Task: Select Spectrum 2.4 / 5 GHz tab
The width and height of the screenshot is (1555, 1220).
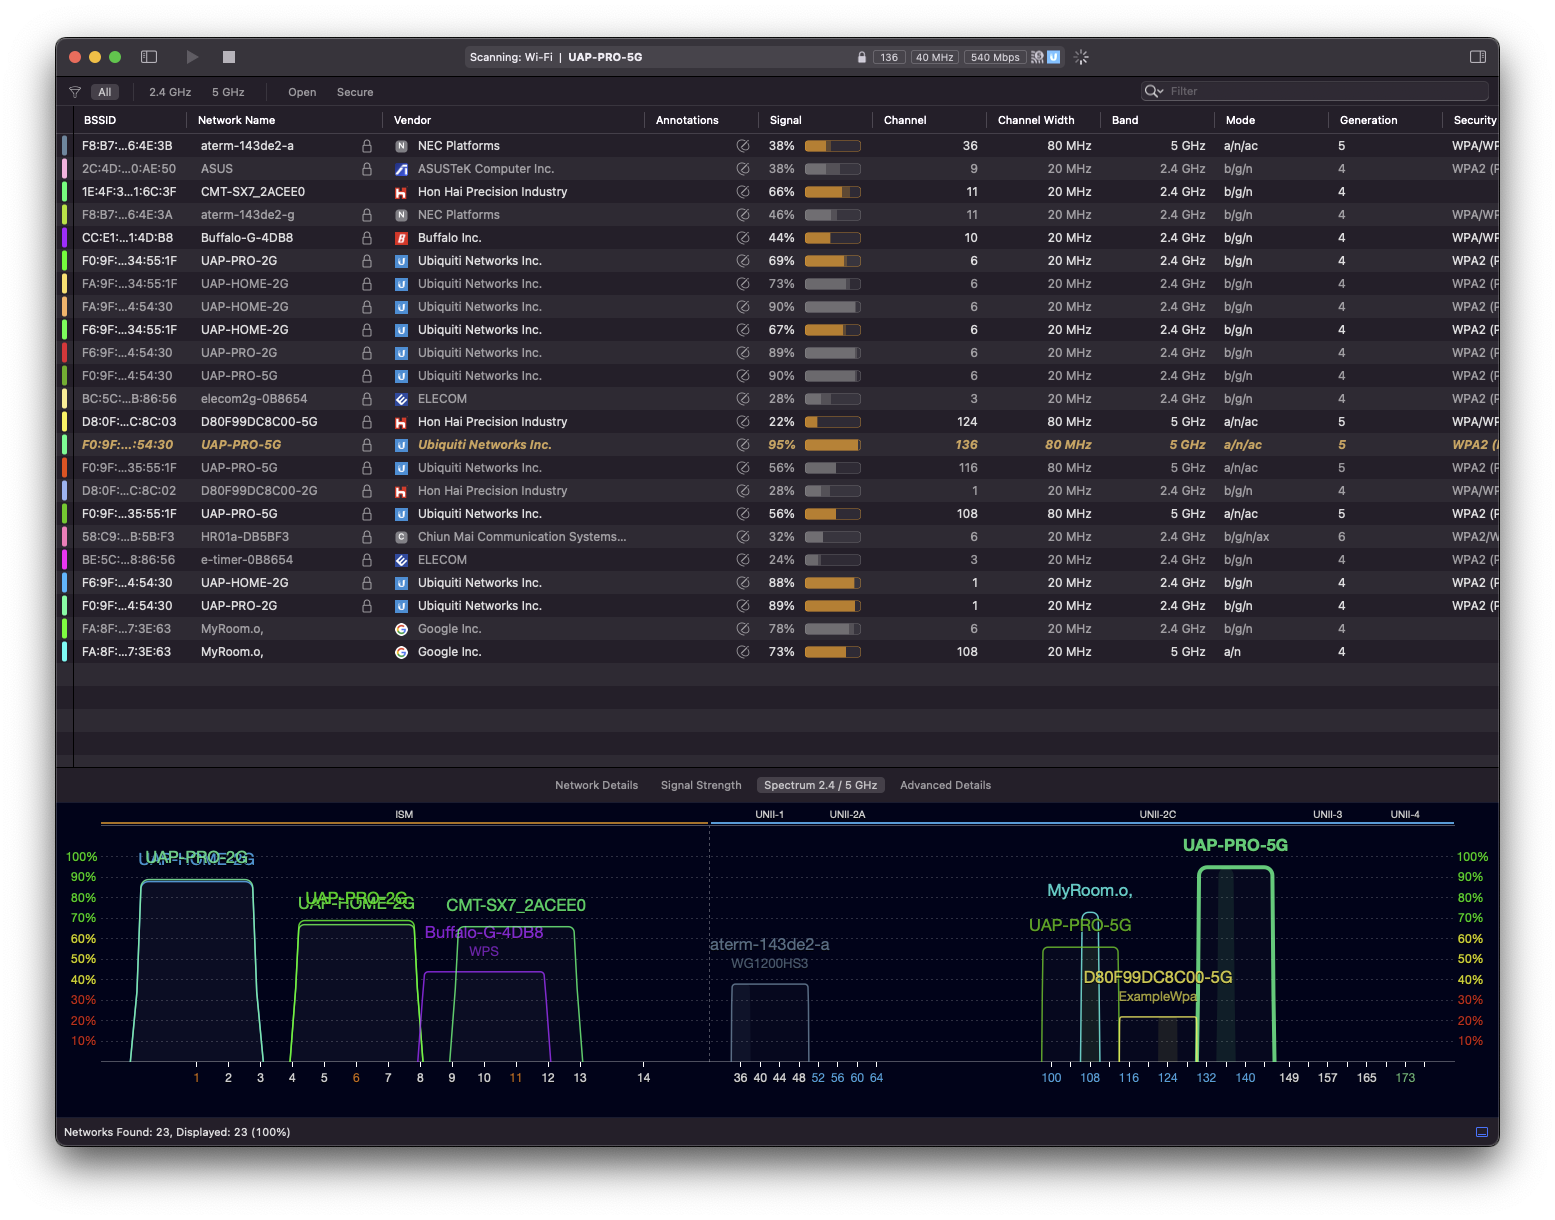Action: pos(820,785)
